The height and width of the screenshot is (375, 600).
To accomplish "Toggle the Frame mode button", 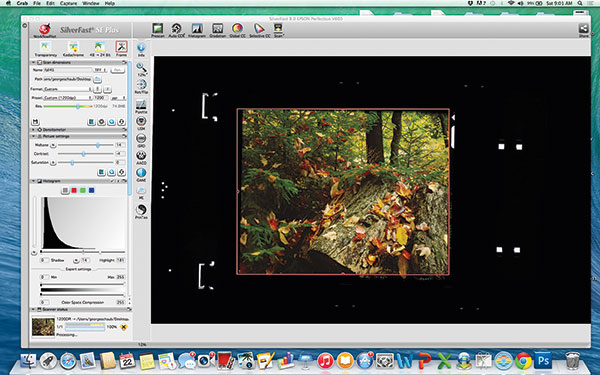I will tap(121, 49).
